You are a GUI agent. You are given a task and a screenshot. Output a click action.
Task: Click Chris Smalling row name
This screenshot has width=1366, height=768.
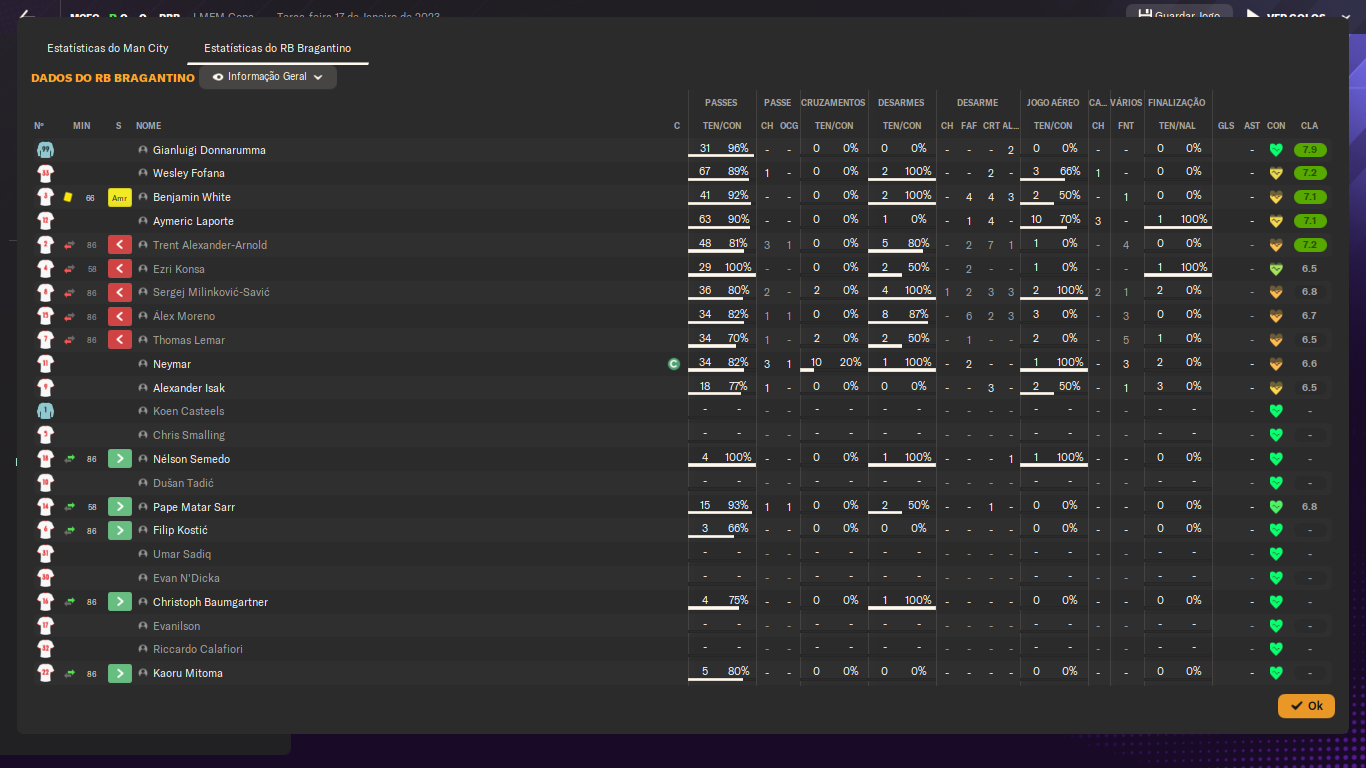tap(189, 436)
